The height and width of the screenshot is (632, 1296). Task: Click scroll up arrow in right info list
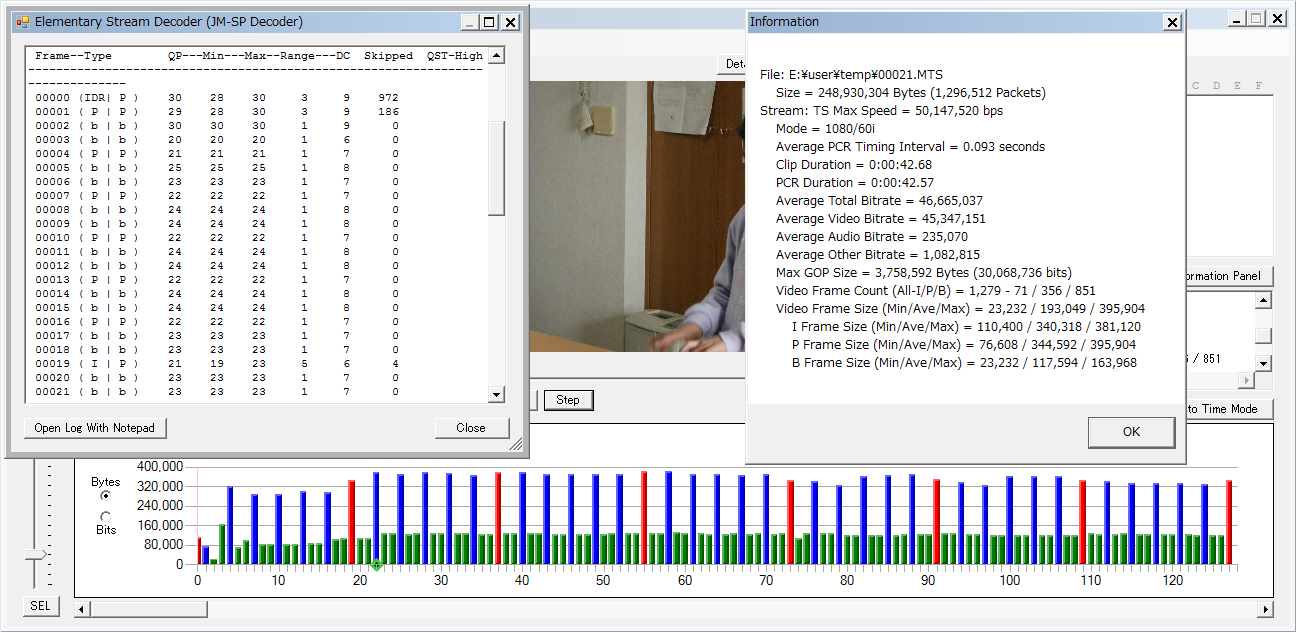point(1264,301)
